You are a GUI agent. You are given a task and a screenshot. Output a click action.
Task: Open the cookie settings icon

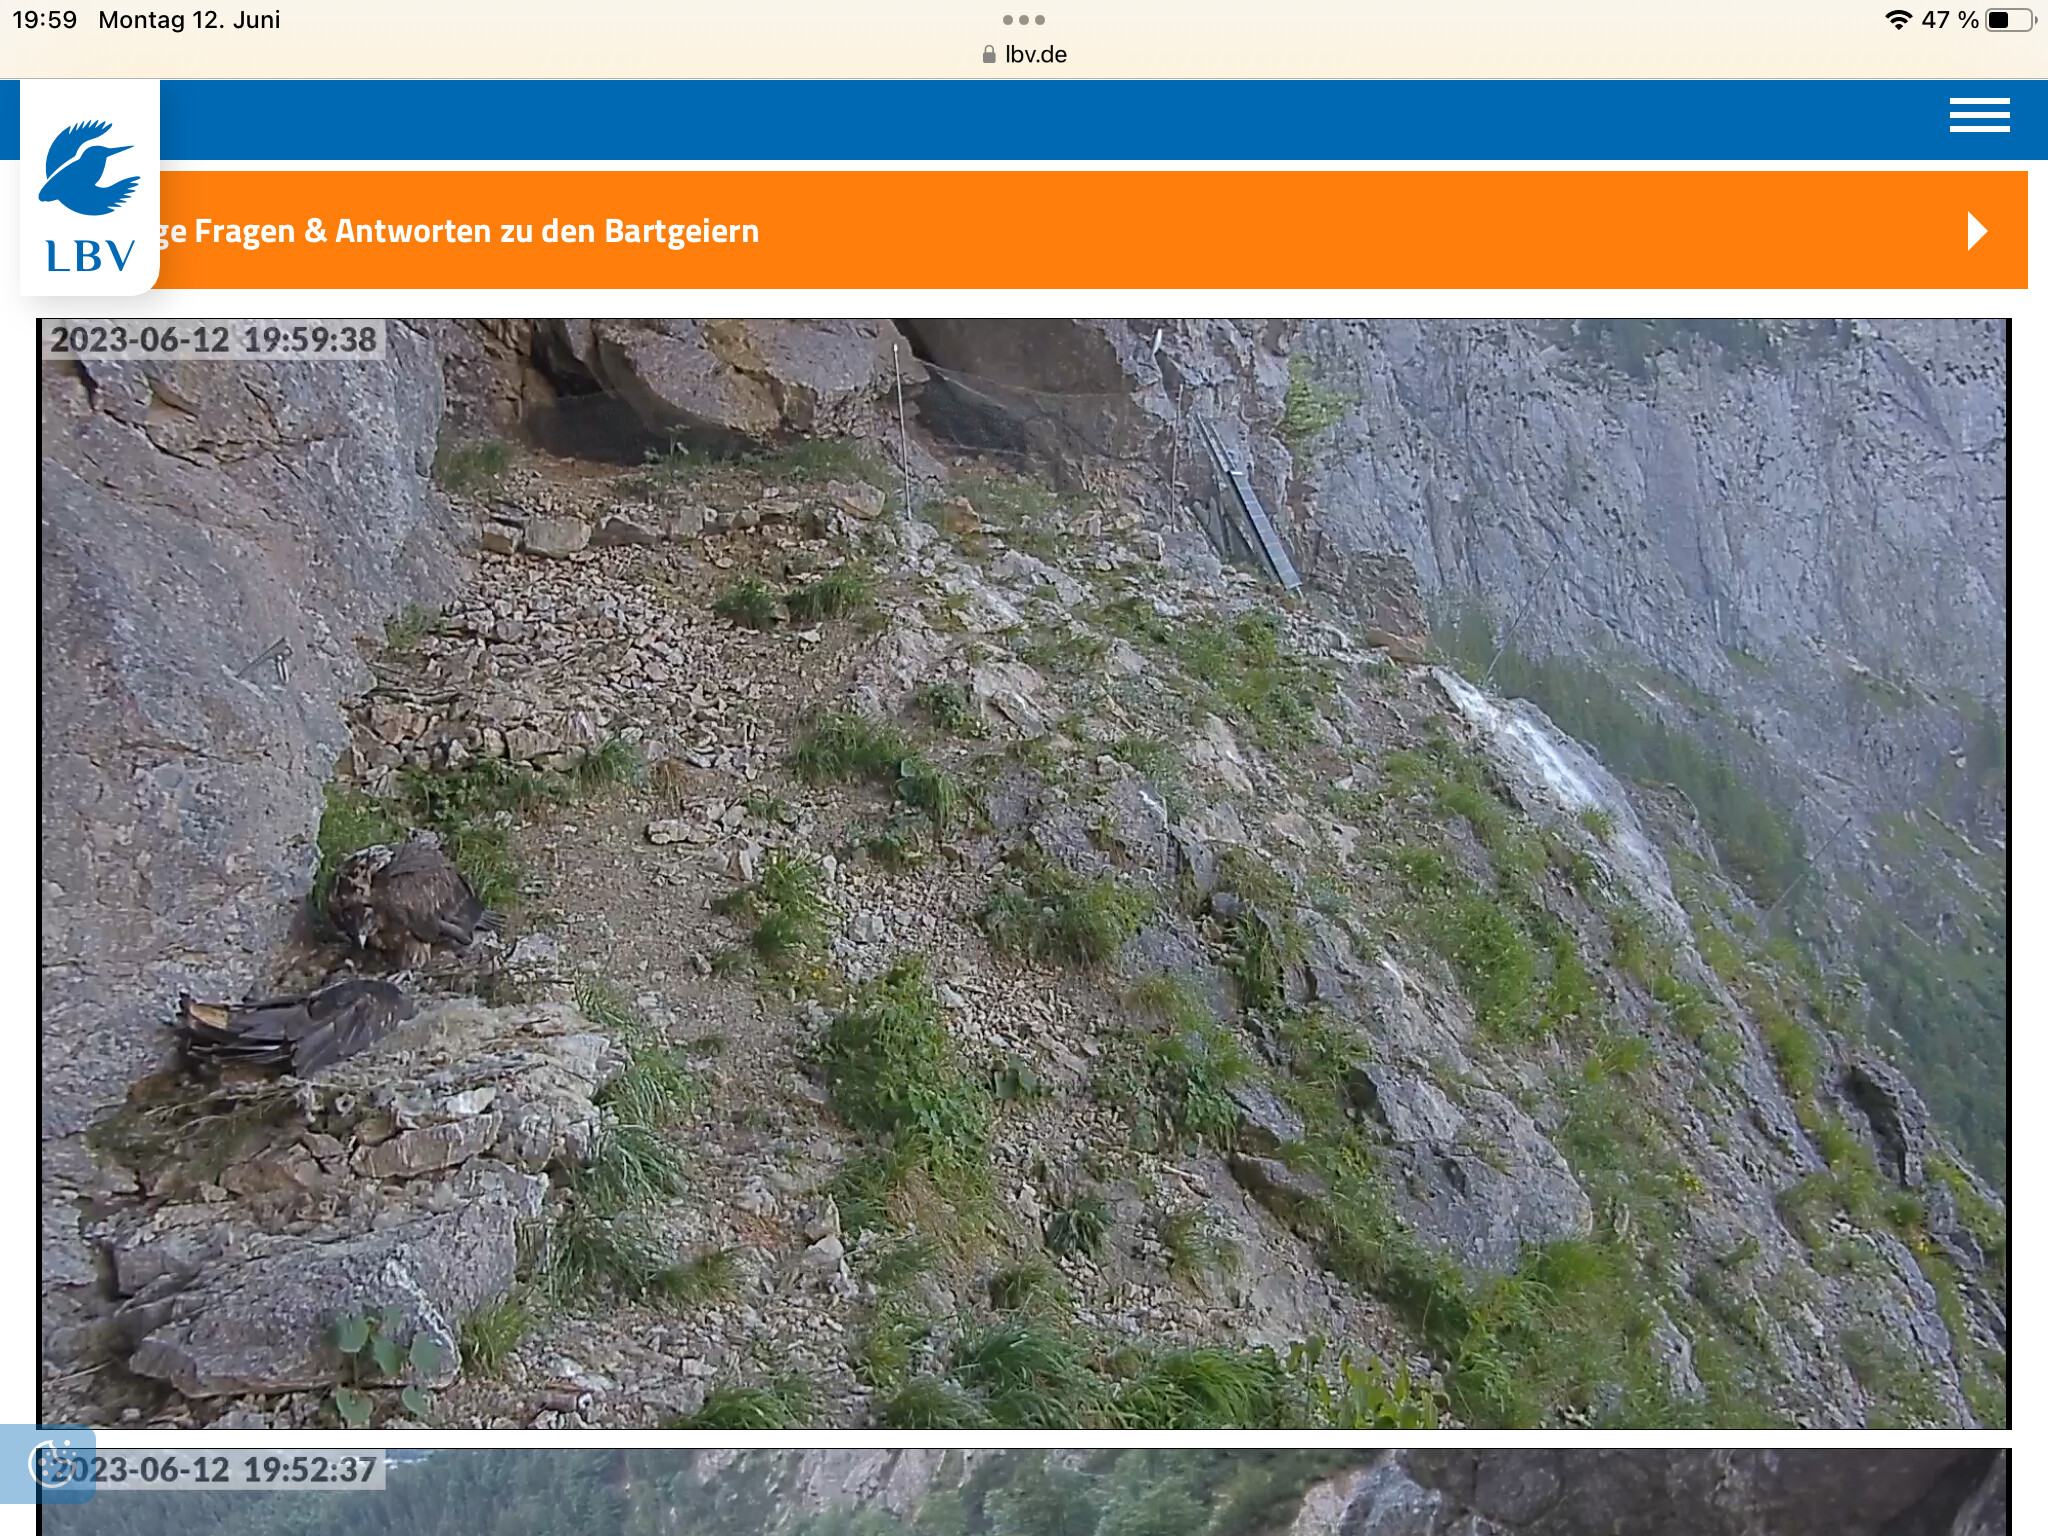[50, 1462]
